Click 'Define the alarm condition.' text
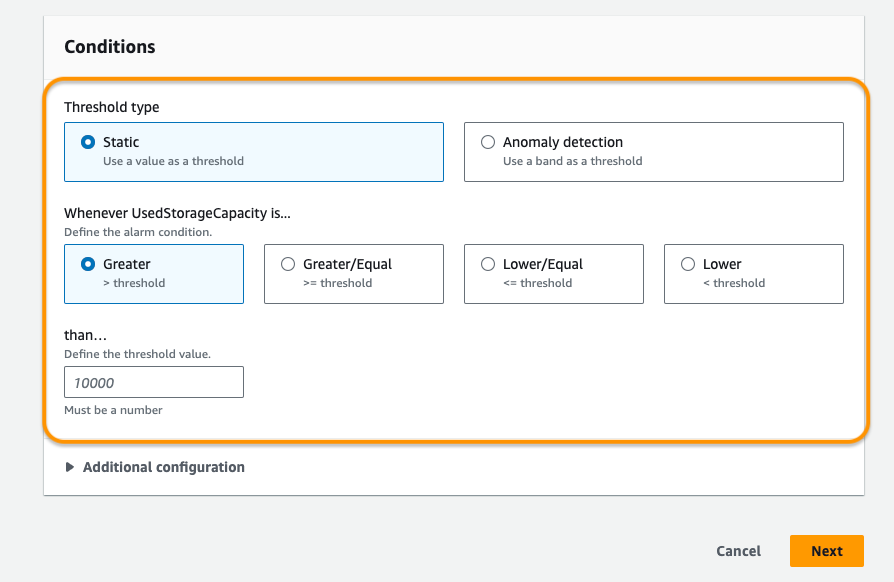The image size is (894, 582). pyautogui.click(x=138, y=232)
